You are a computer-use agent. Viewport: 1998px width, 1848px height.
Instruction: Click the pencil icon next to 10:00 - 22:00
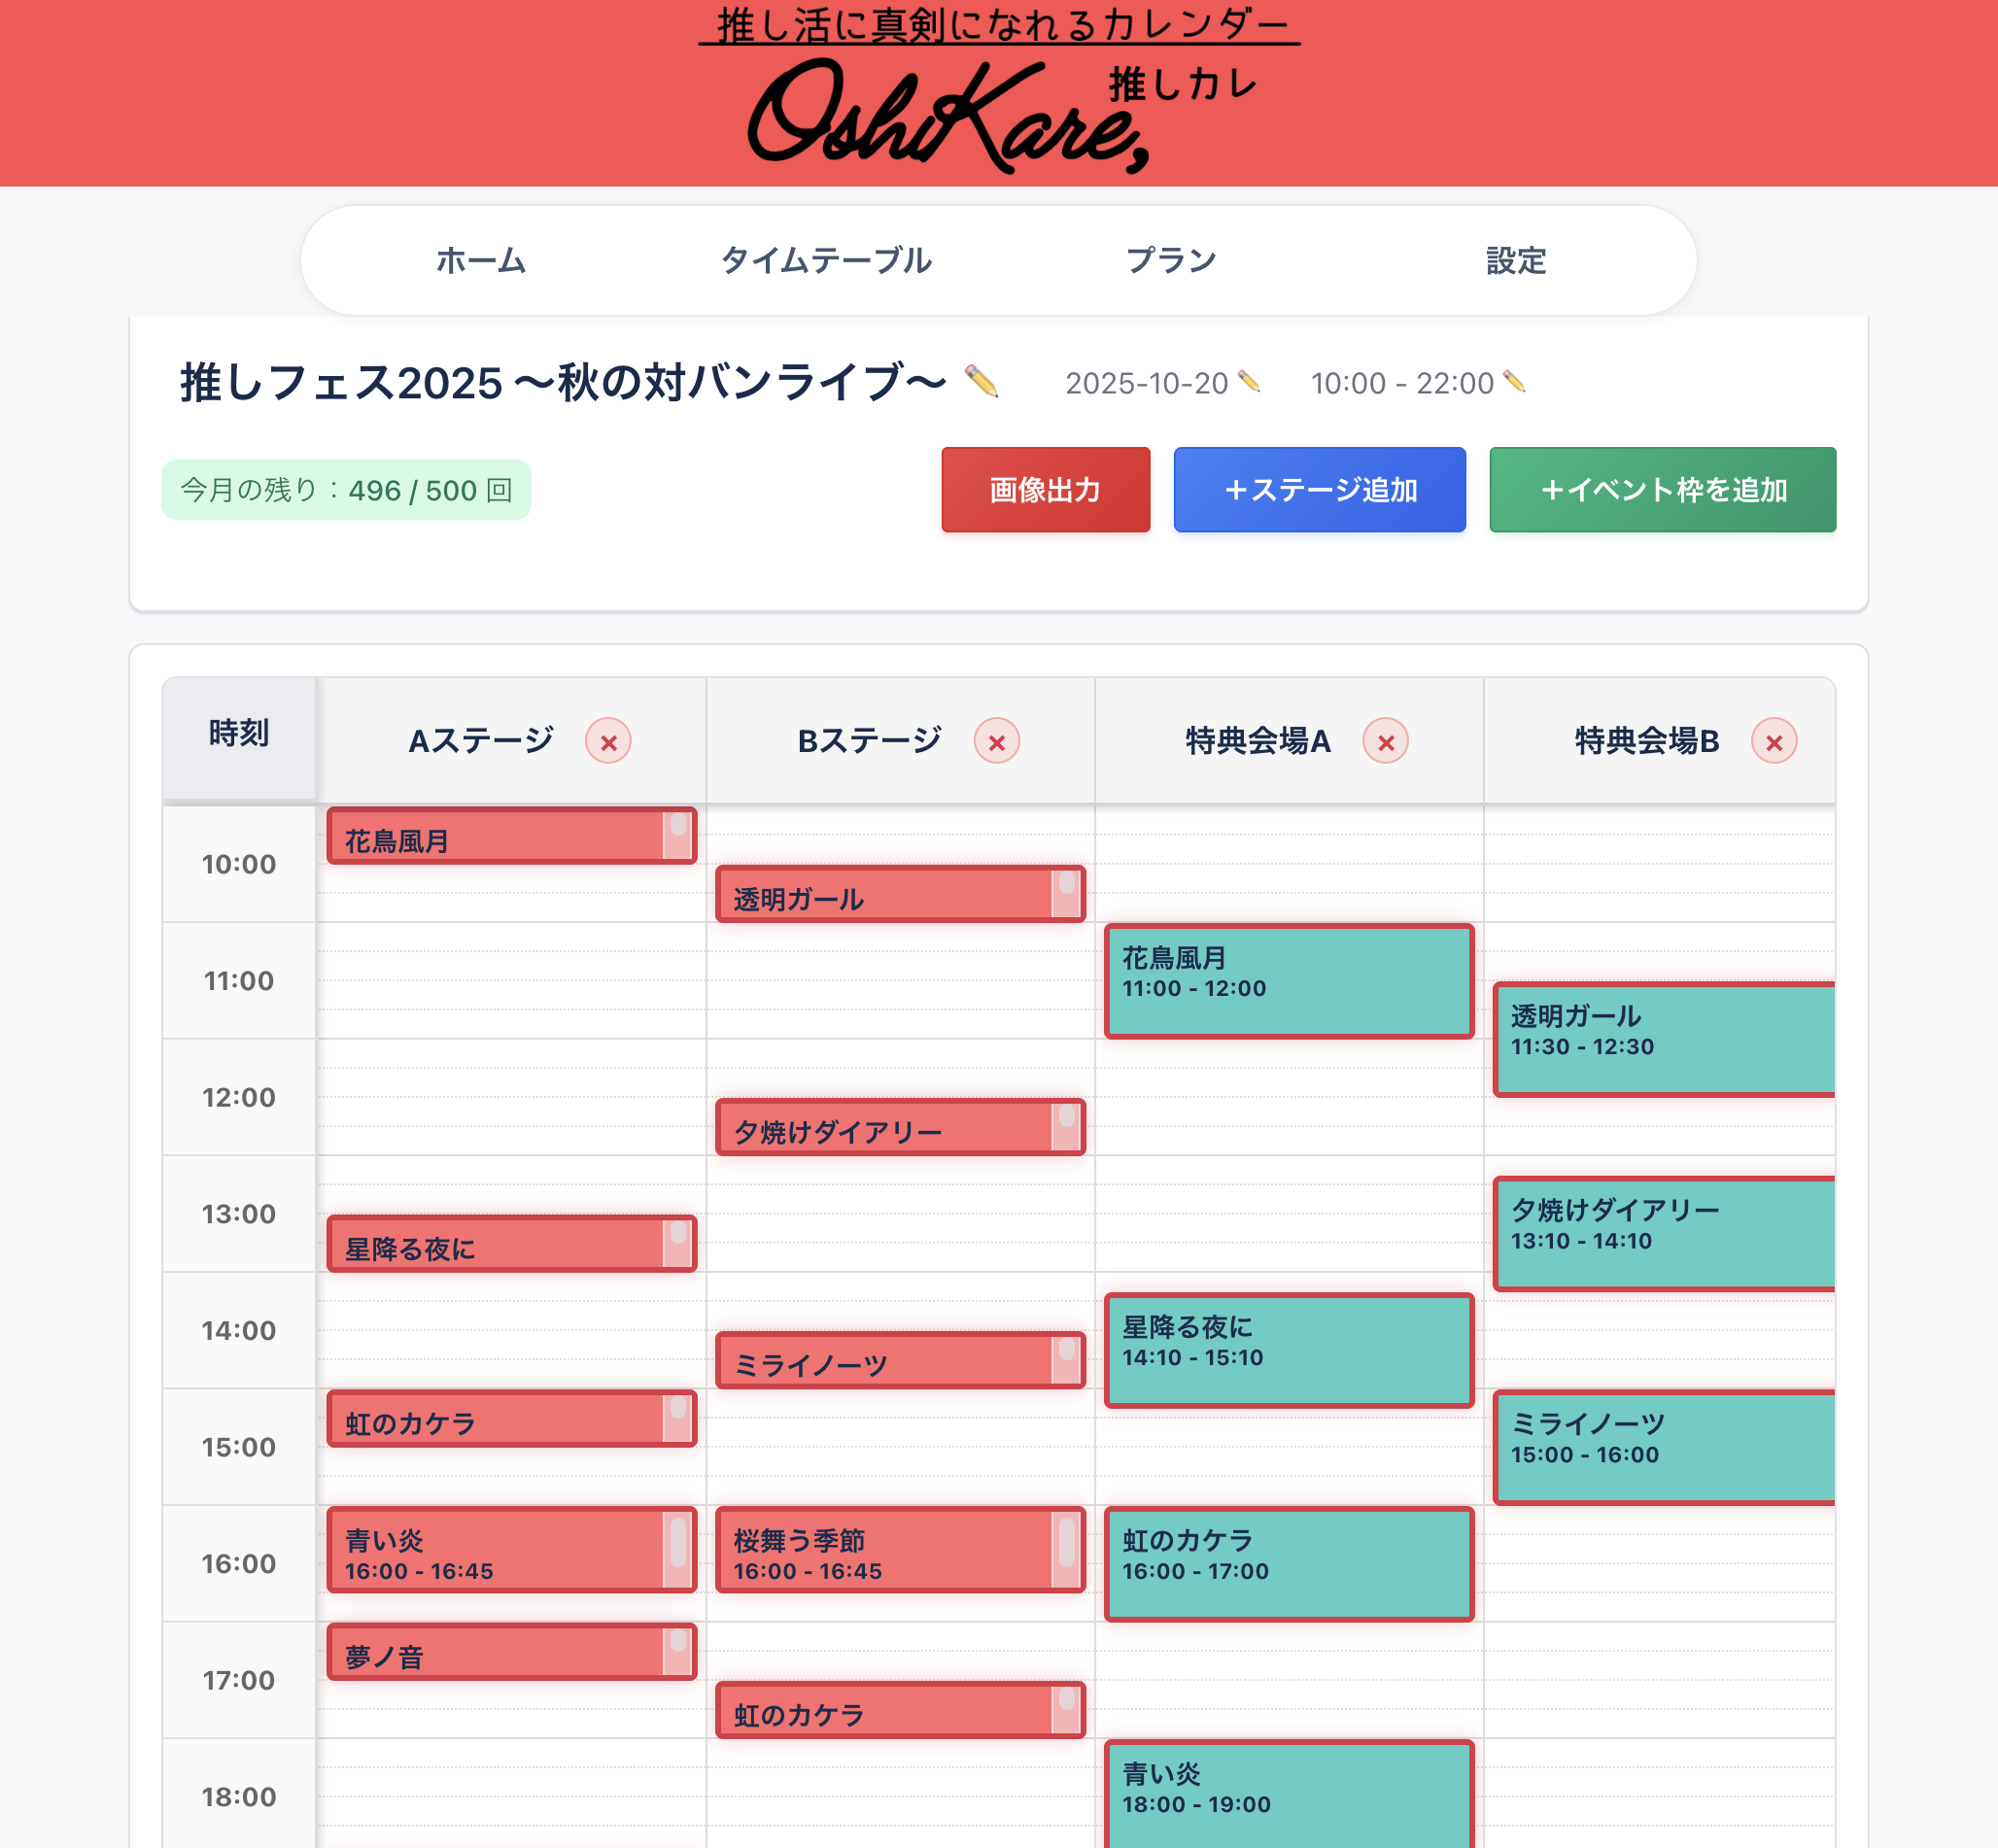tap(1514, 381)
